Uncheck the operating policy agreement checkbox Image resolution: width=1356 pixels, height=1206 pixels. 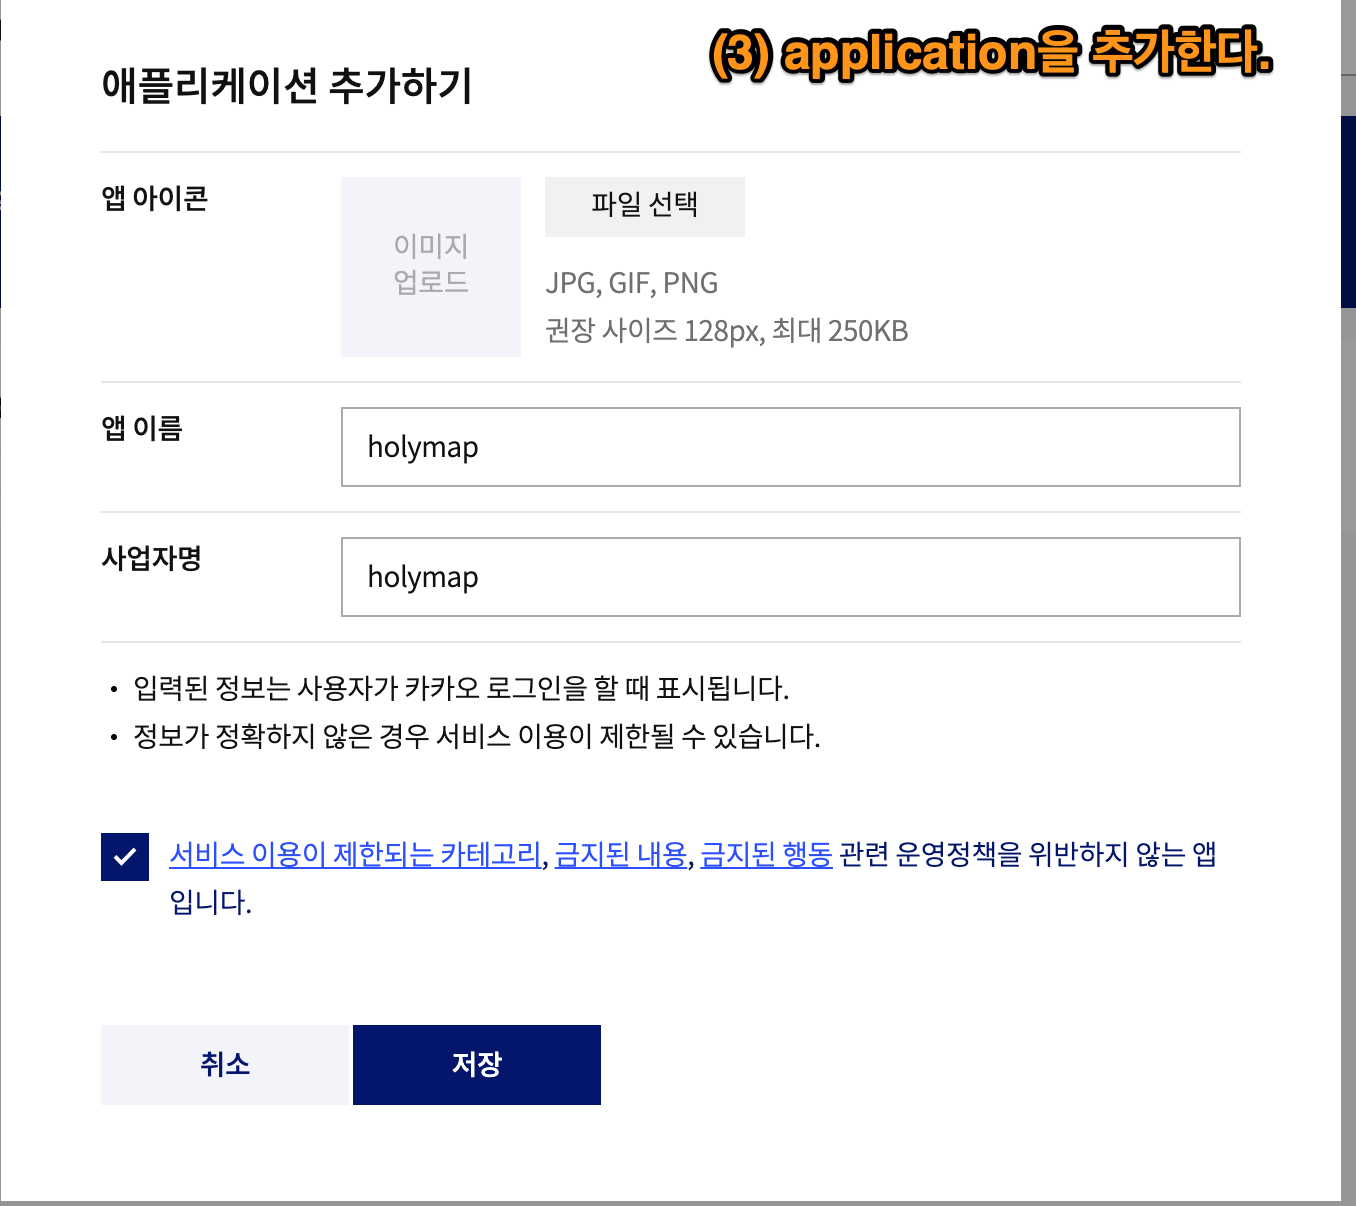[125, 857]
